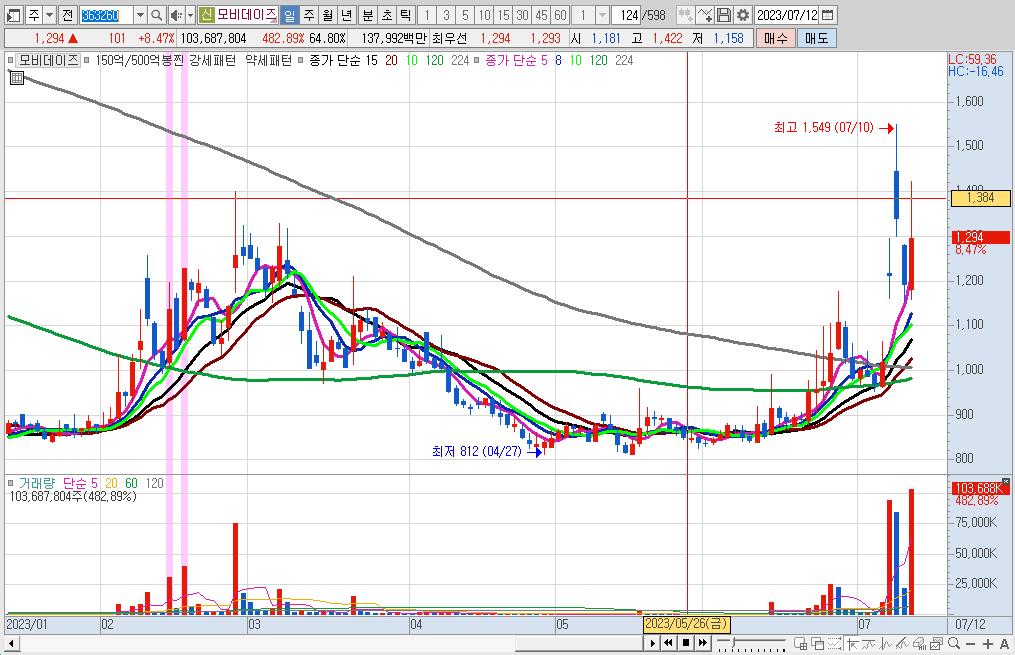1015x655 pixels.
Task: Select the 월 monthly period
Action: [328, 15]
